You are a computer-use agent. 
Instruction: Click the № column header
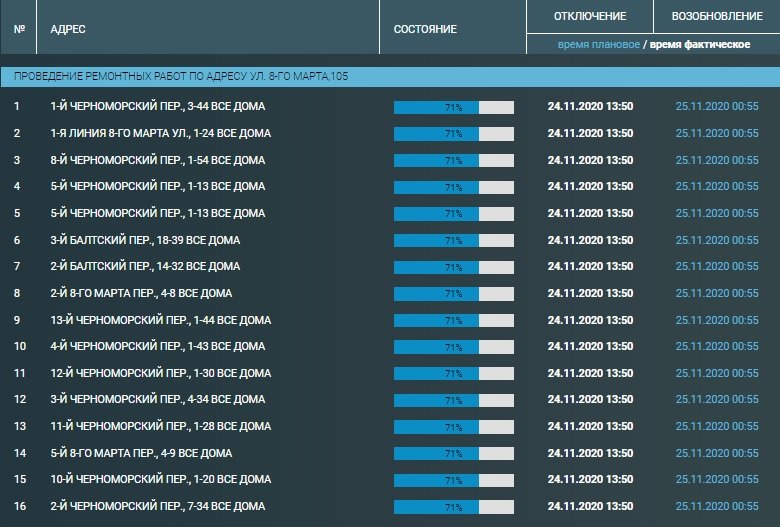(x=19, y=29)
